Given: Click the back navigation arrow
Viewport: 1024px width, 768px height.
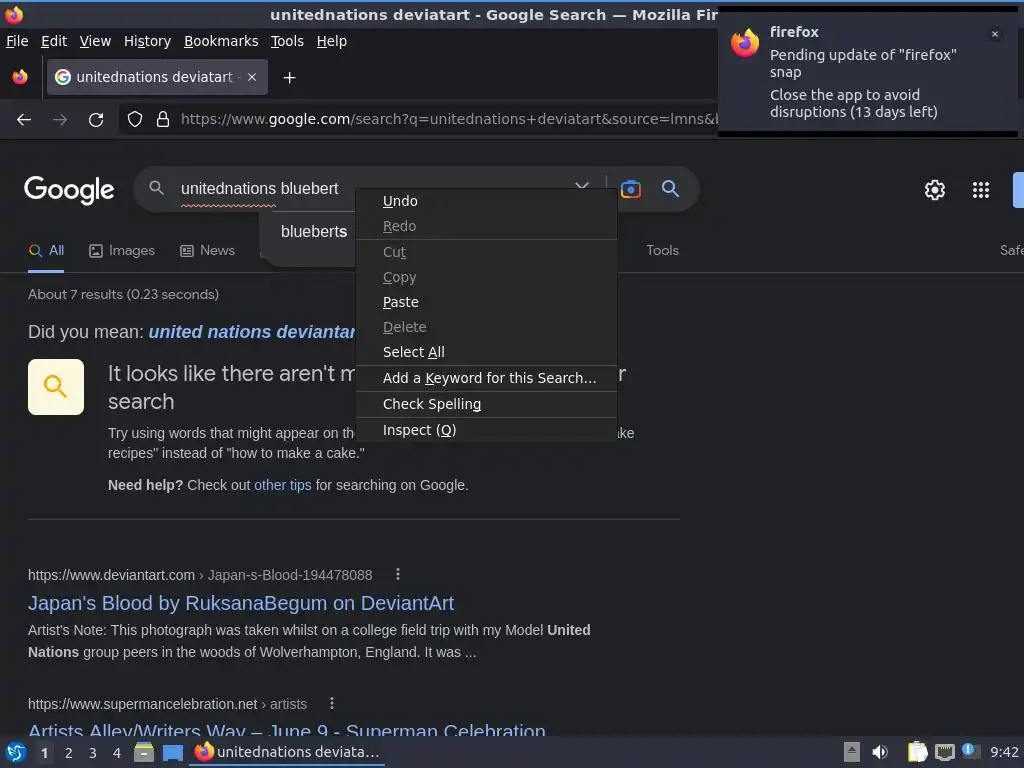Looking at the screenshot, I should [24, 120].
